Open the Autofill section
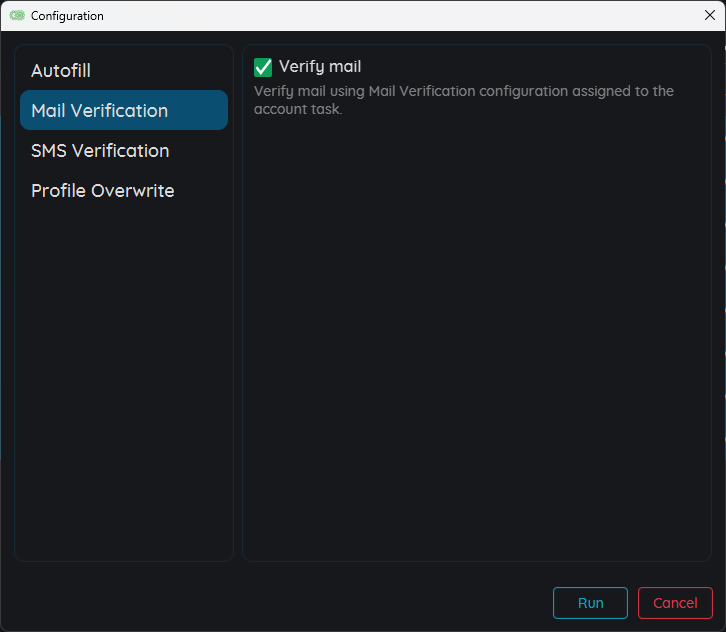 tap(61, 71)
